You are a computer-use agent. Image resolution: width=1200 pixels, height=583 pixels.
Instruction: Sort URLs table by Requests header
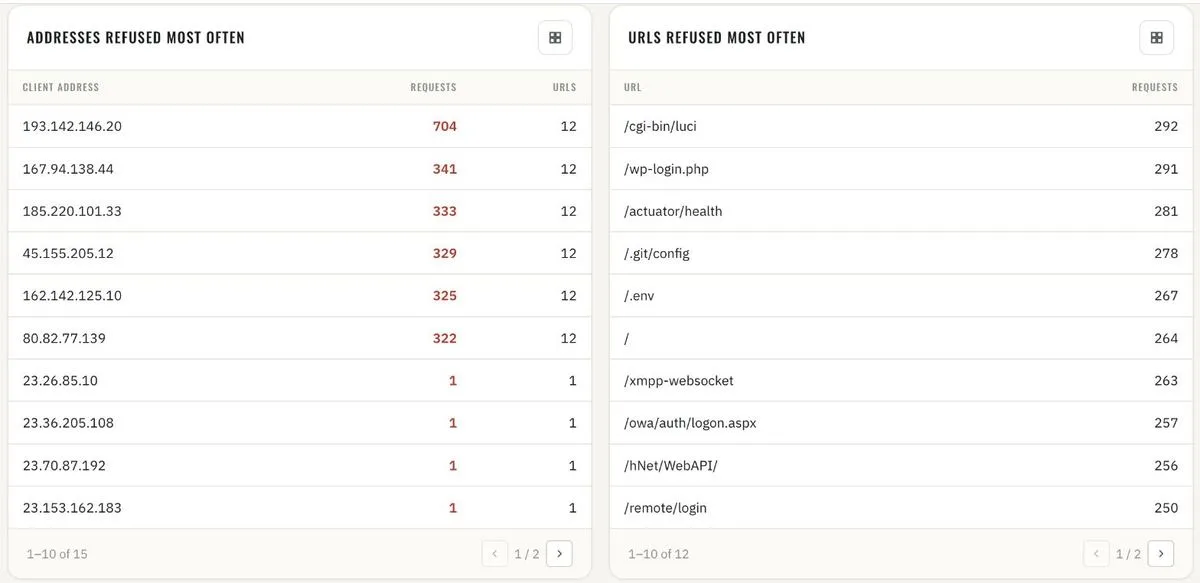1155,88
